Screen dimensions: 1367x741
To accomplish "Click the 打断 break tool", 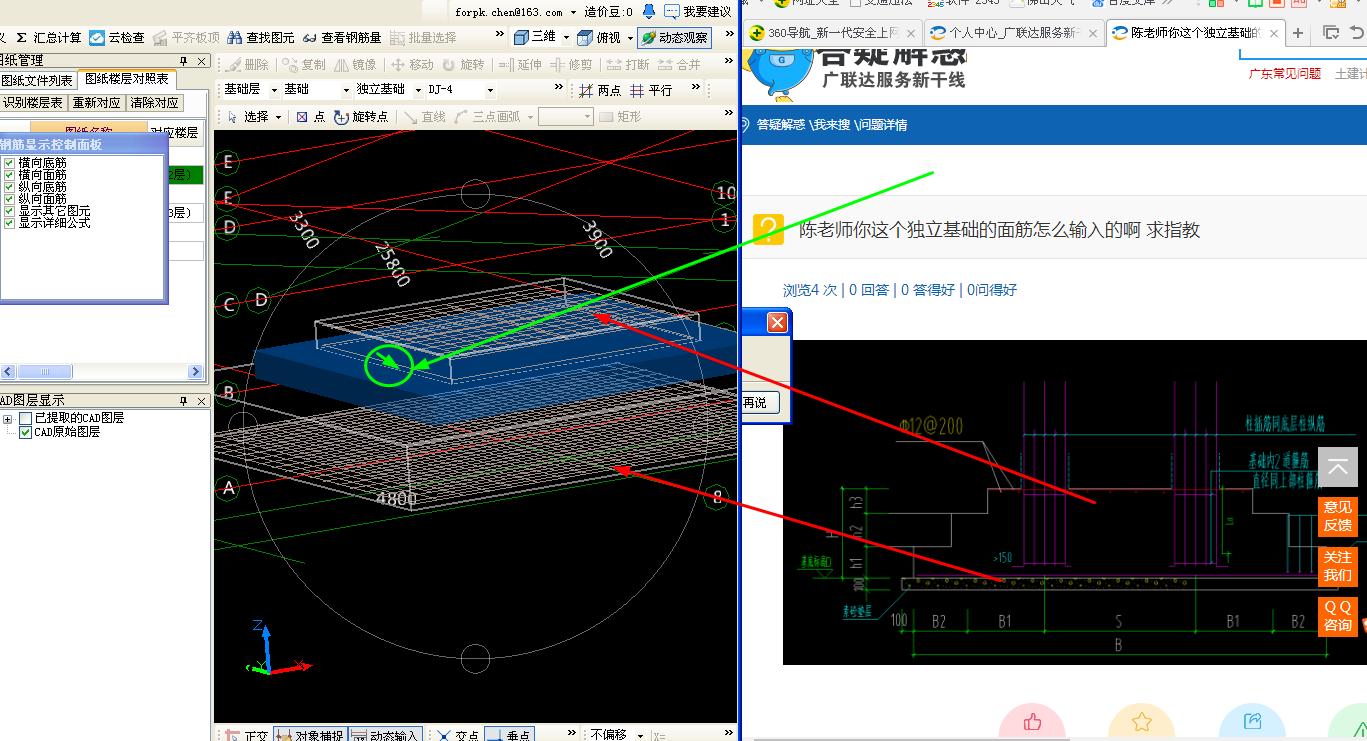I will click(627, 65).
